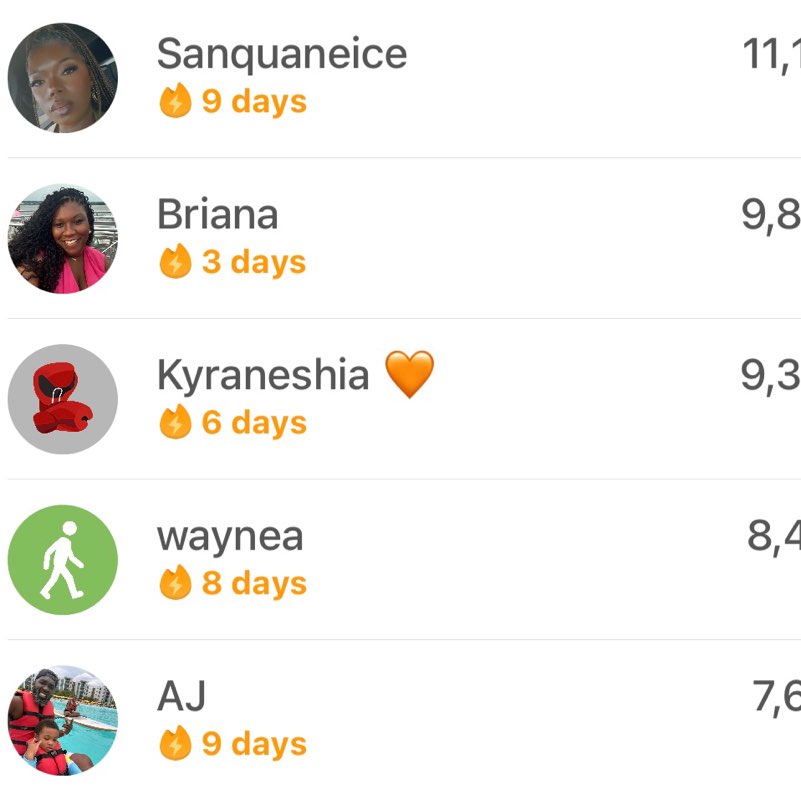Screen dimensions: 801x800
Task: Tap waynea's step count starting 8,4
Action: click(x=774, y=537)
